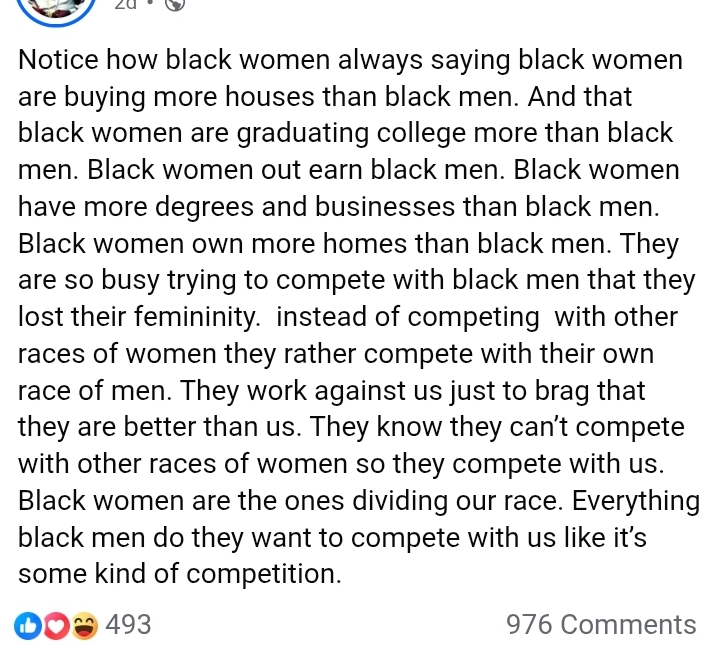Image resolution: width=720 pixels, height=645 pixels.
Task: Click the globe public-audience icon
Action: pyautogui.click(x=174, y=4)
